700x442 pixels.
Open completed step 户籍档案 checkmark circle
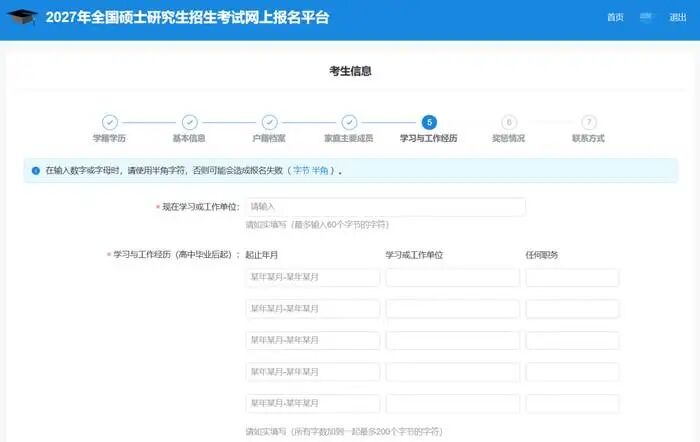click(x=269, y=122)
